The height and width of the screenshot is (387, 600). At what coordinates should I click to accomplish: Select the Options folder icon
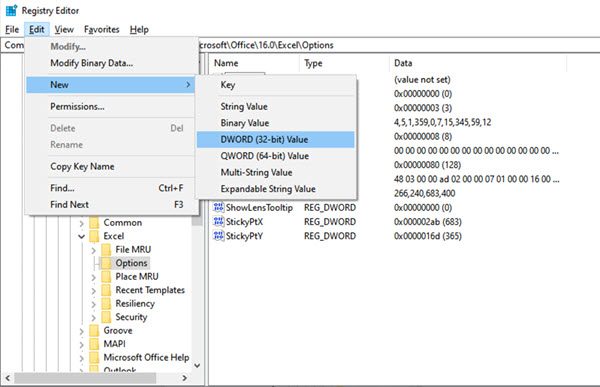coord(106,263)
